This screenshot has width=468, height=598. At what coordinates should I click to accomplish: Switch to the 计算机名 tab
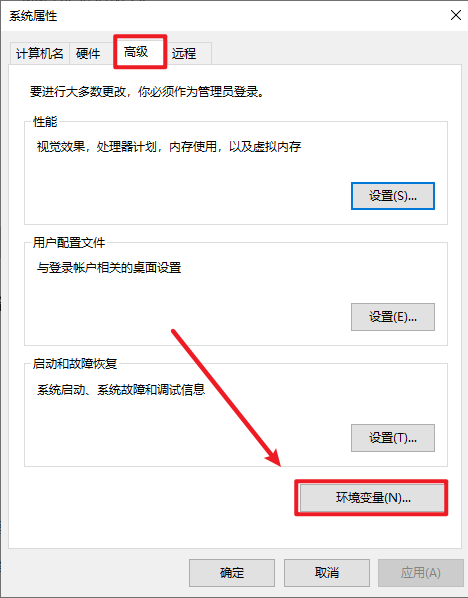[40, 53]
